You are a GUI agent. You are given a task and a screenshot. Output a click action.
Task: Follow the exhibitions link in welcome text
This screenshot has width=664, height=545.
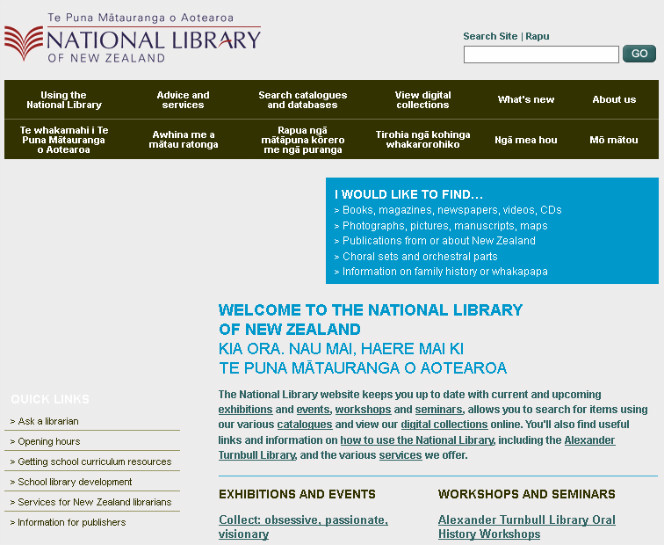pos(245,410)
